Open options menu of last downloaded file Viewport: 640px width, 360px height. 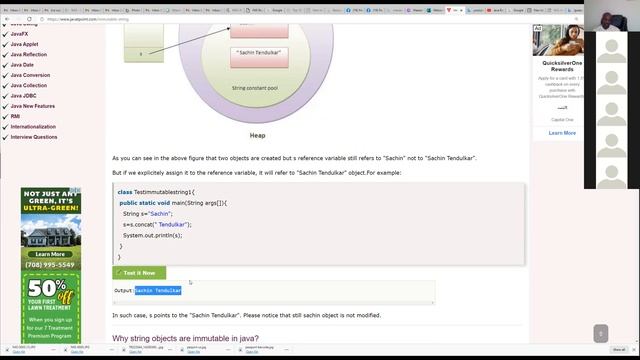286,350
